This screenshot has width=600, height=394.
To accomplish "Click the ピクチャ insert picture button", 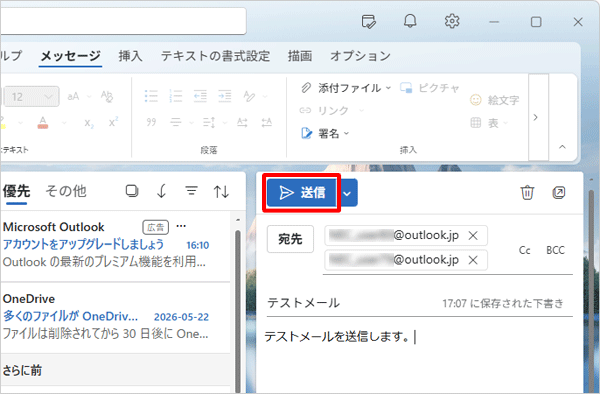I will pos(429,88).
